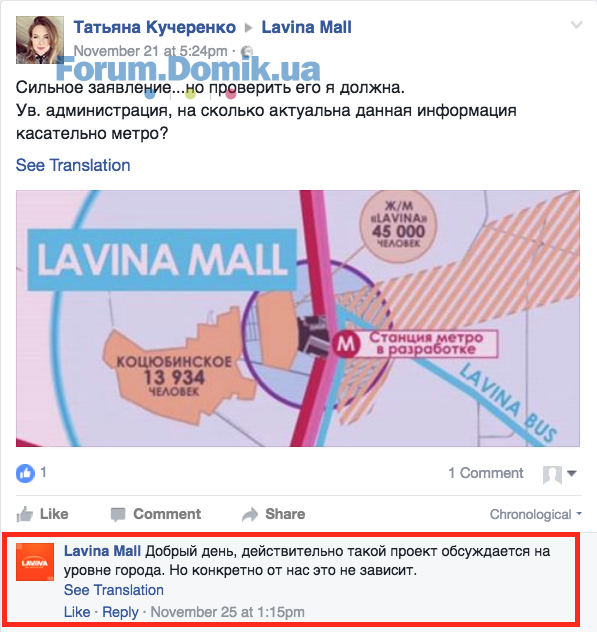Click See Translation under the post text
Screen dimensions: 597x632
73,165
